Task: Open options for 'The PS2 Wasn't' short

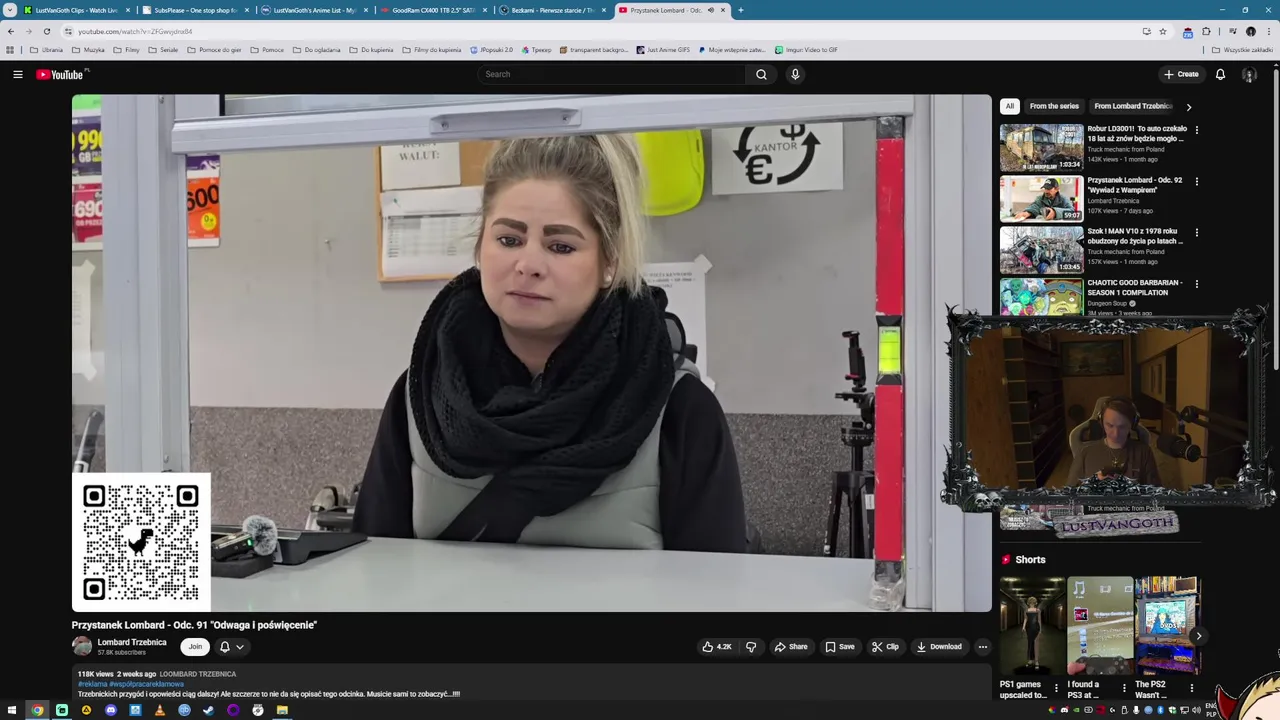Action: (1191, 688)
